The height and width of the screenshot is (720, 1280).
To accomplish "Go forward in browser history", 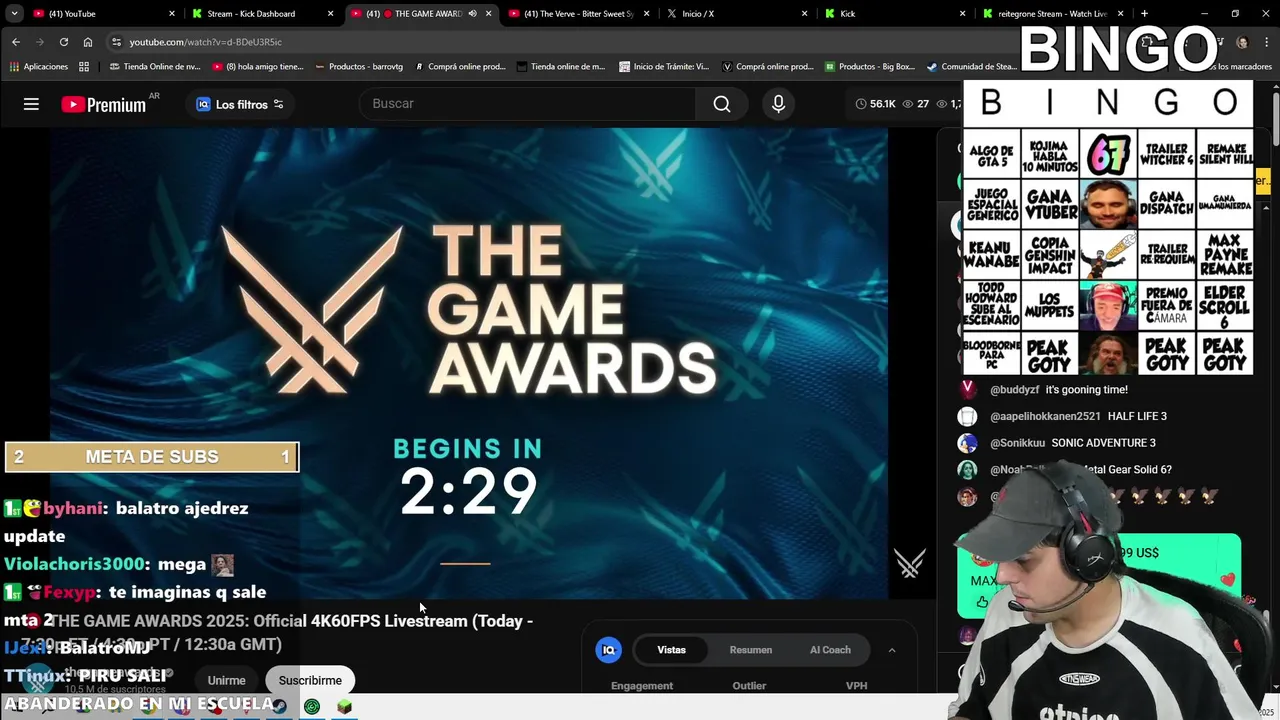I will click(40, 42).
